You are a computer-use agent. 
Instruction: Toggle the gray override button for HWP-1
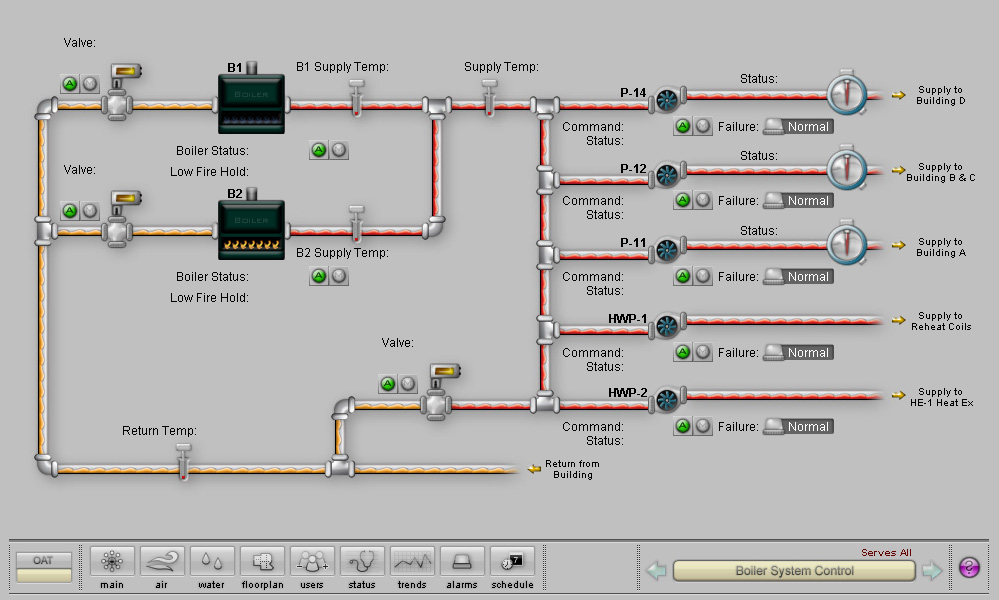point(703,352)
